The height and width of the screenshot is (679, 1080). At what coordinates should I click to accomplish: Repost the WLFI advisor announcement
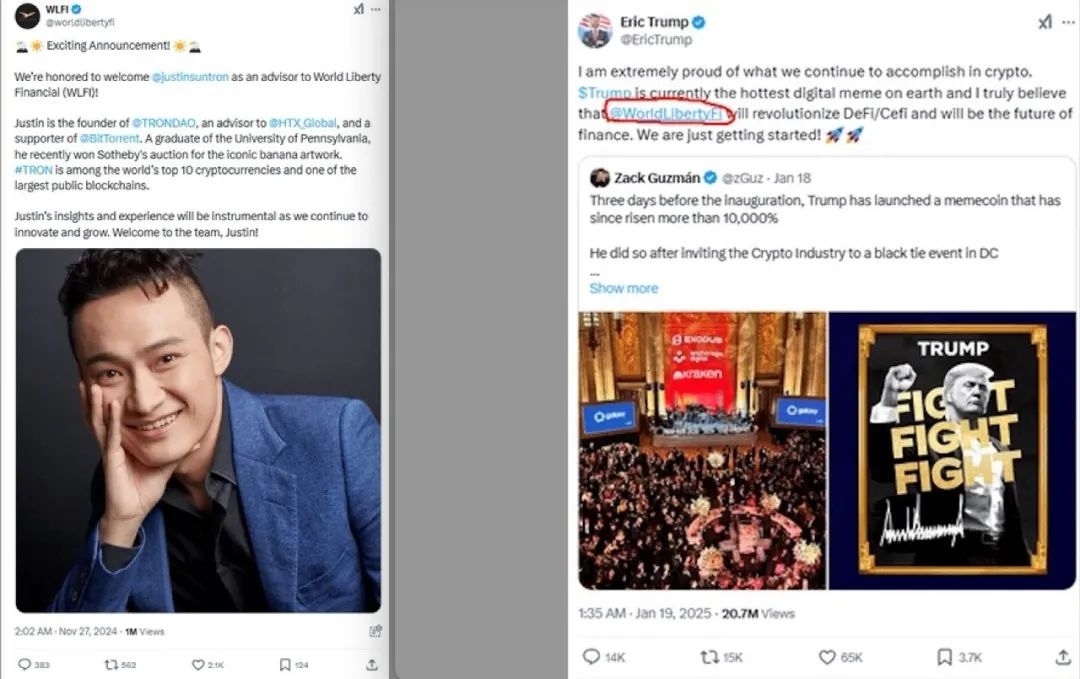pyautogui.click(x=113, y=664)
